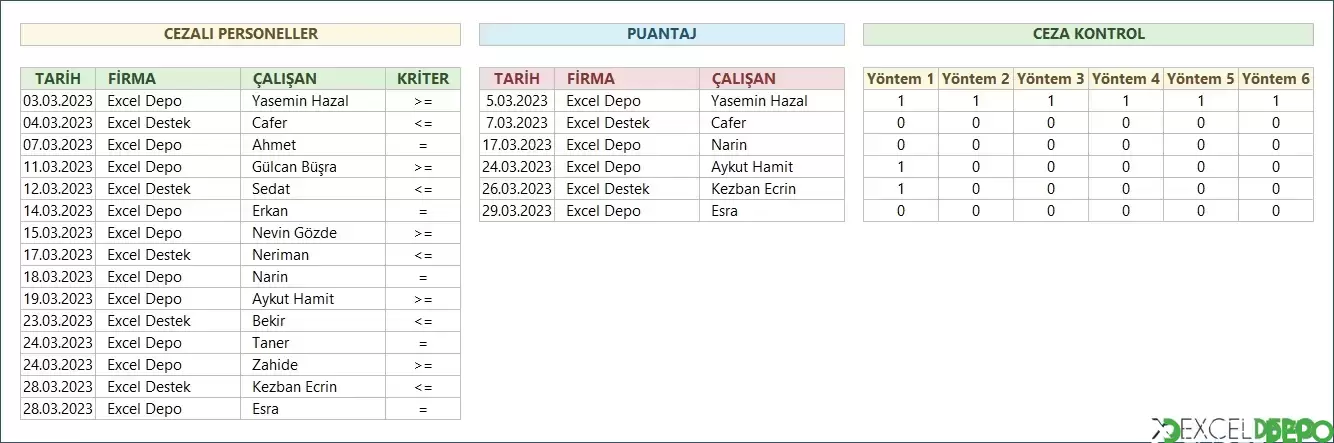Screen dimensions: 1334x443
Task: Select the CEZA KONTROL title banner
Action: coord(1088,34)
